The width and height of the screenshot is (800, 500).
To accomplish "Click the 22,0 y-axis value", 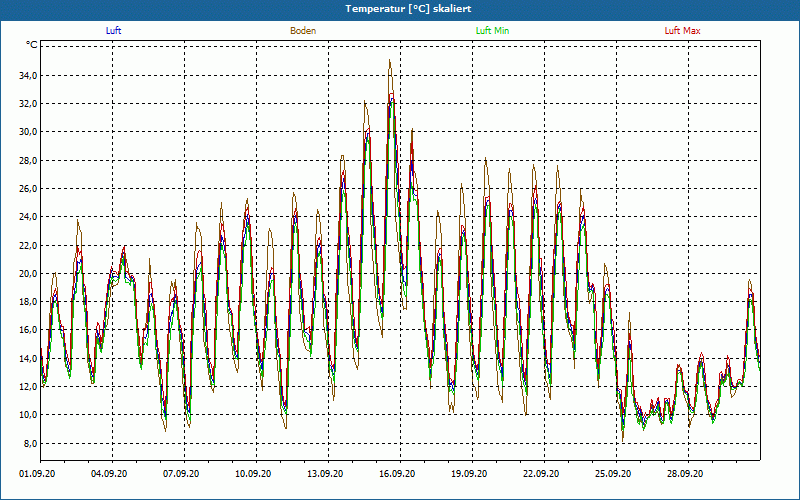I will (27, 245).
